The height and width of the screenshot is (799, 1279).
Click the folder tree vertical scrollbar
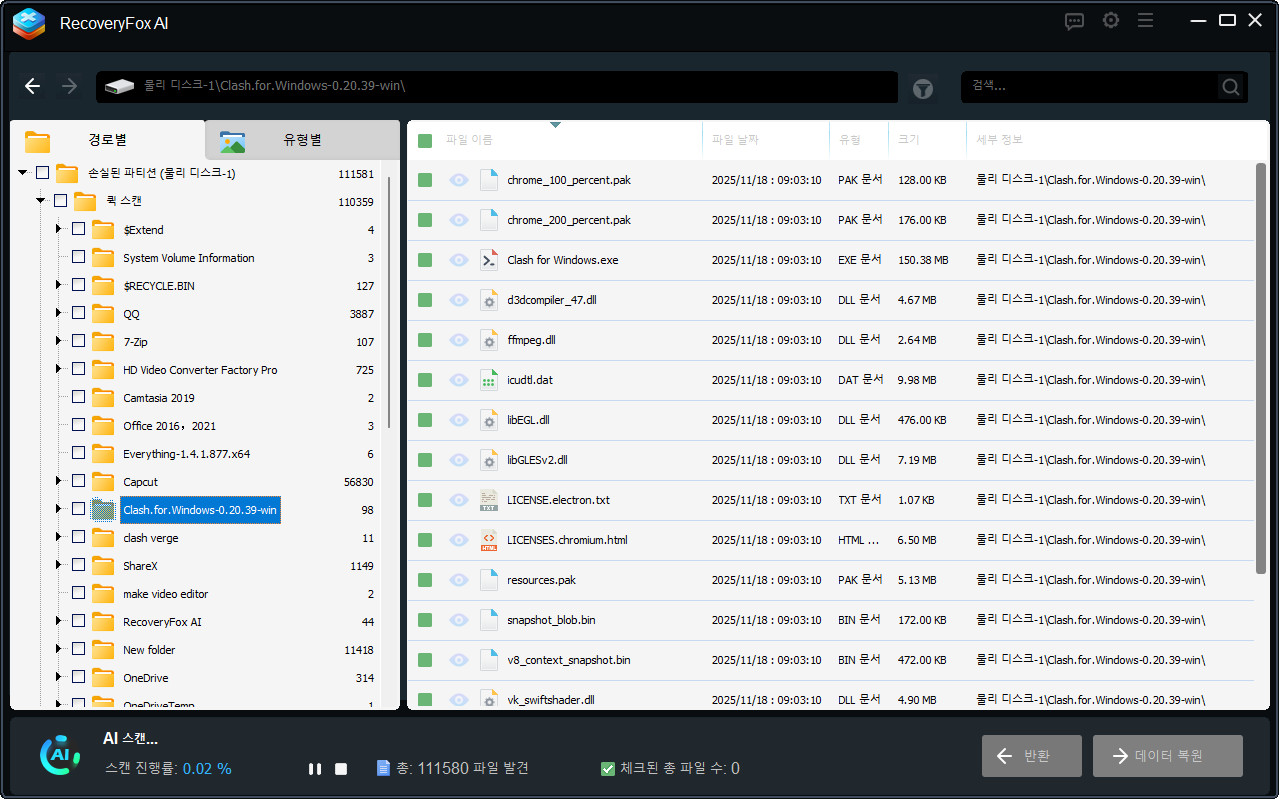388,302
